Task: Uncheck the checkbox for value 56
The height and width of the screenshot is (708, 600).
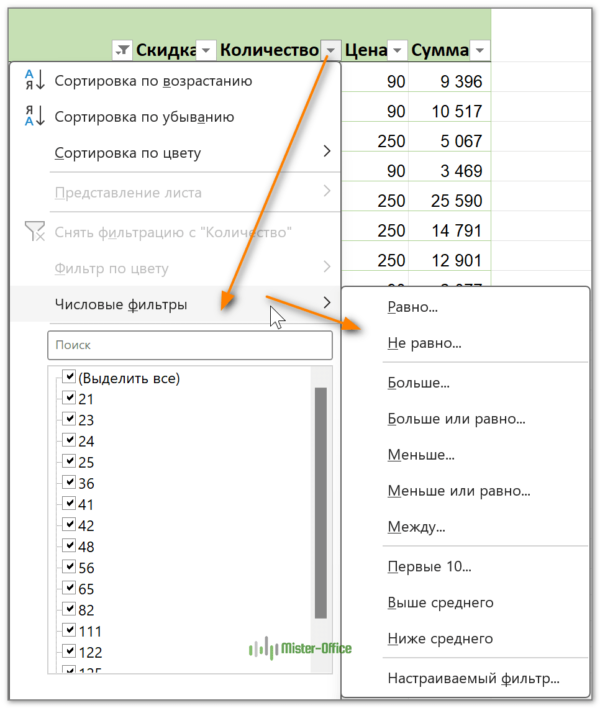Action: pos(69,567)
